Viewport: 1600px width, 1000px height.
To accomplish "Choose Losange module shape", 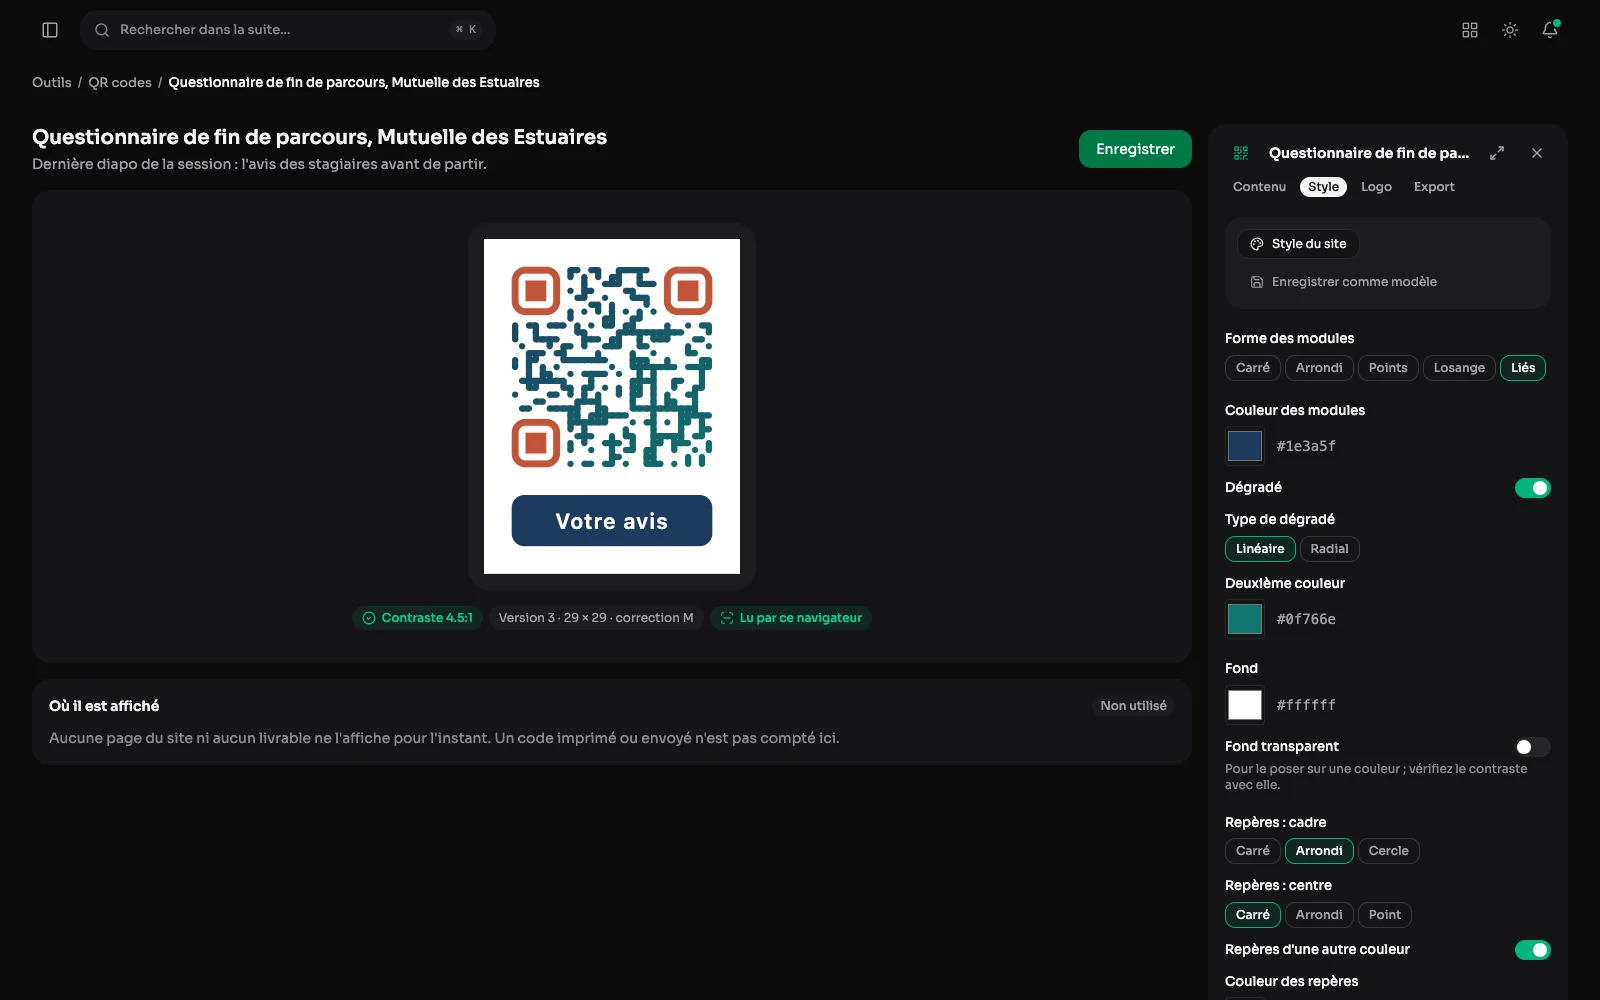I will tap(1459, 368).
